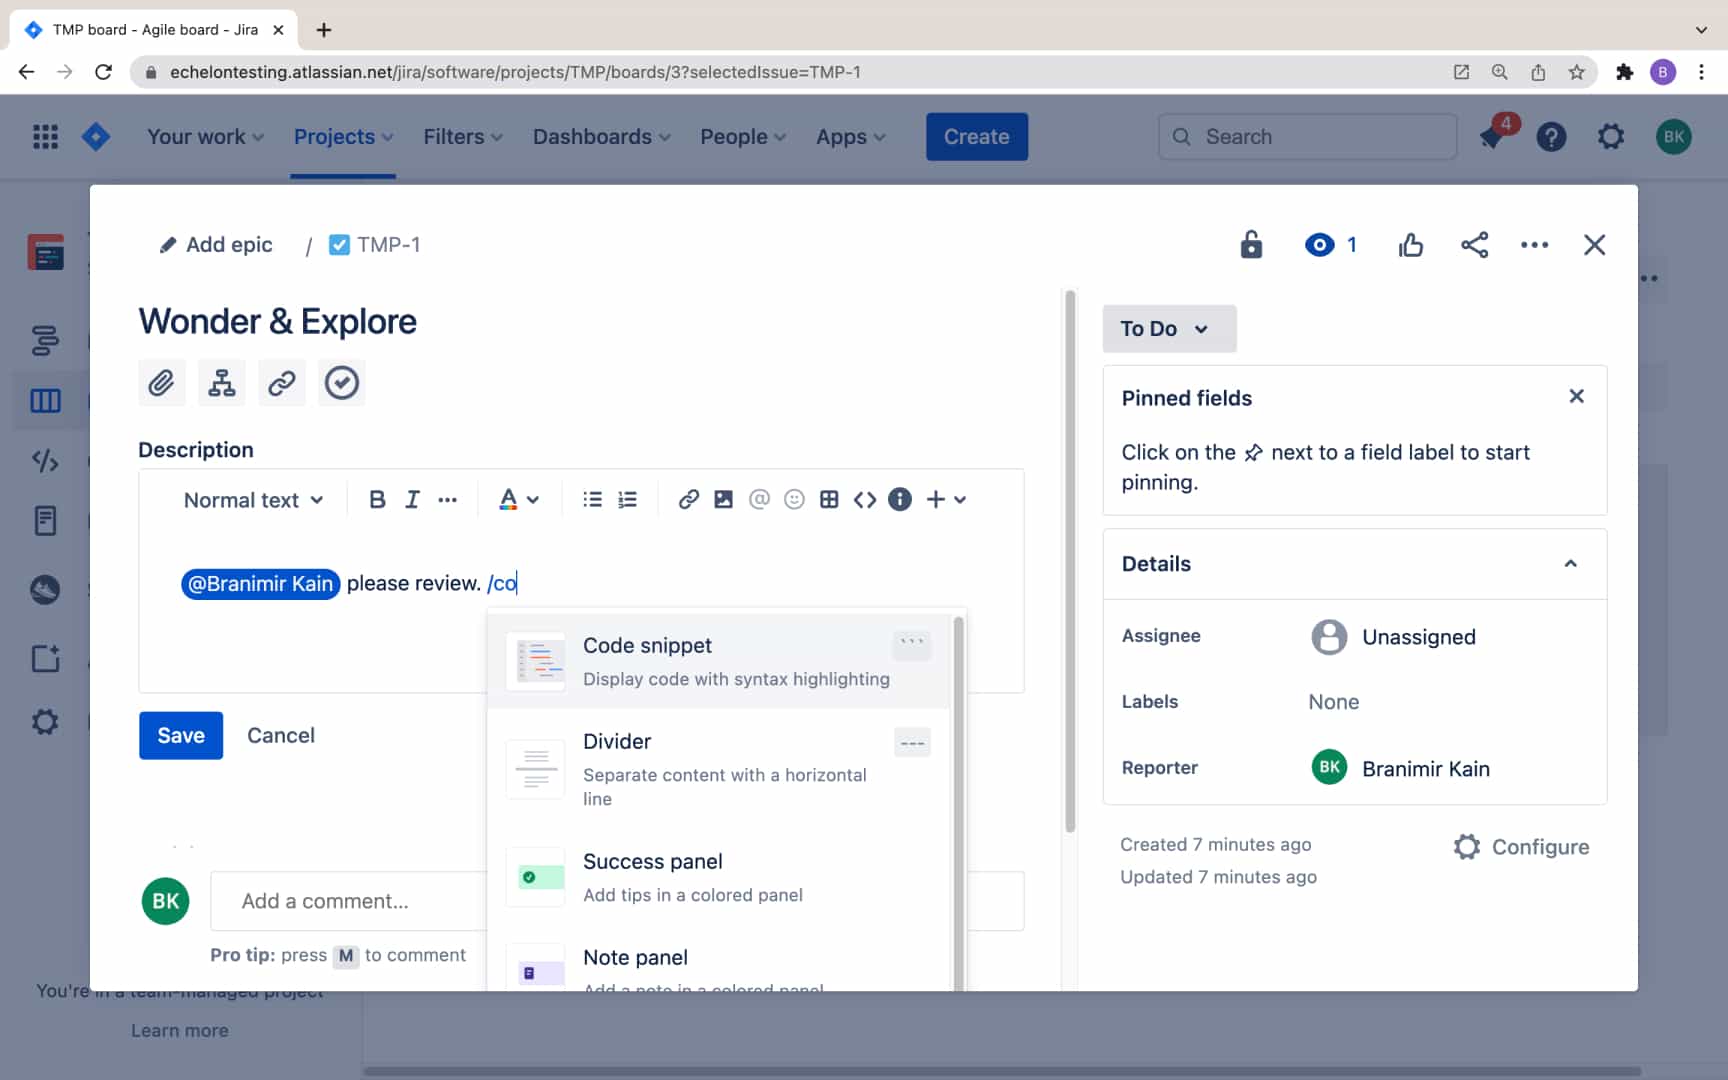Save the description changes
1728x1080 pixels.
(180, 735)
